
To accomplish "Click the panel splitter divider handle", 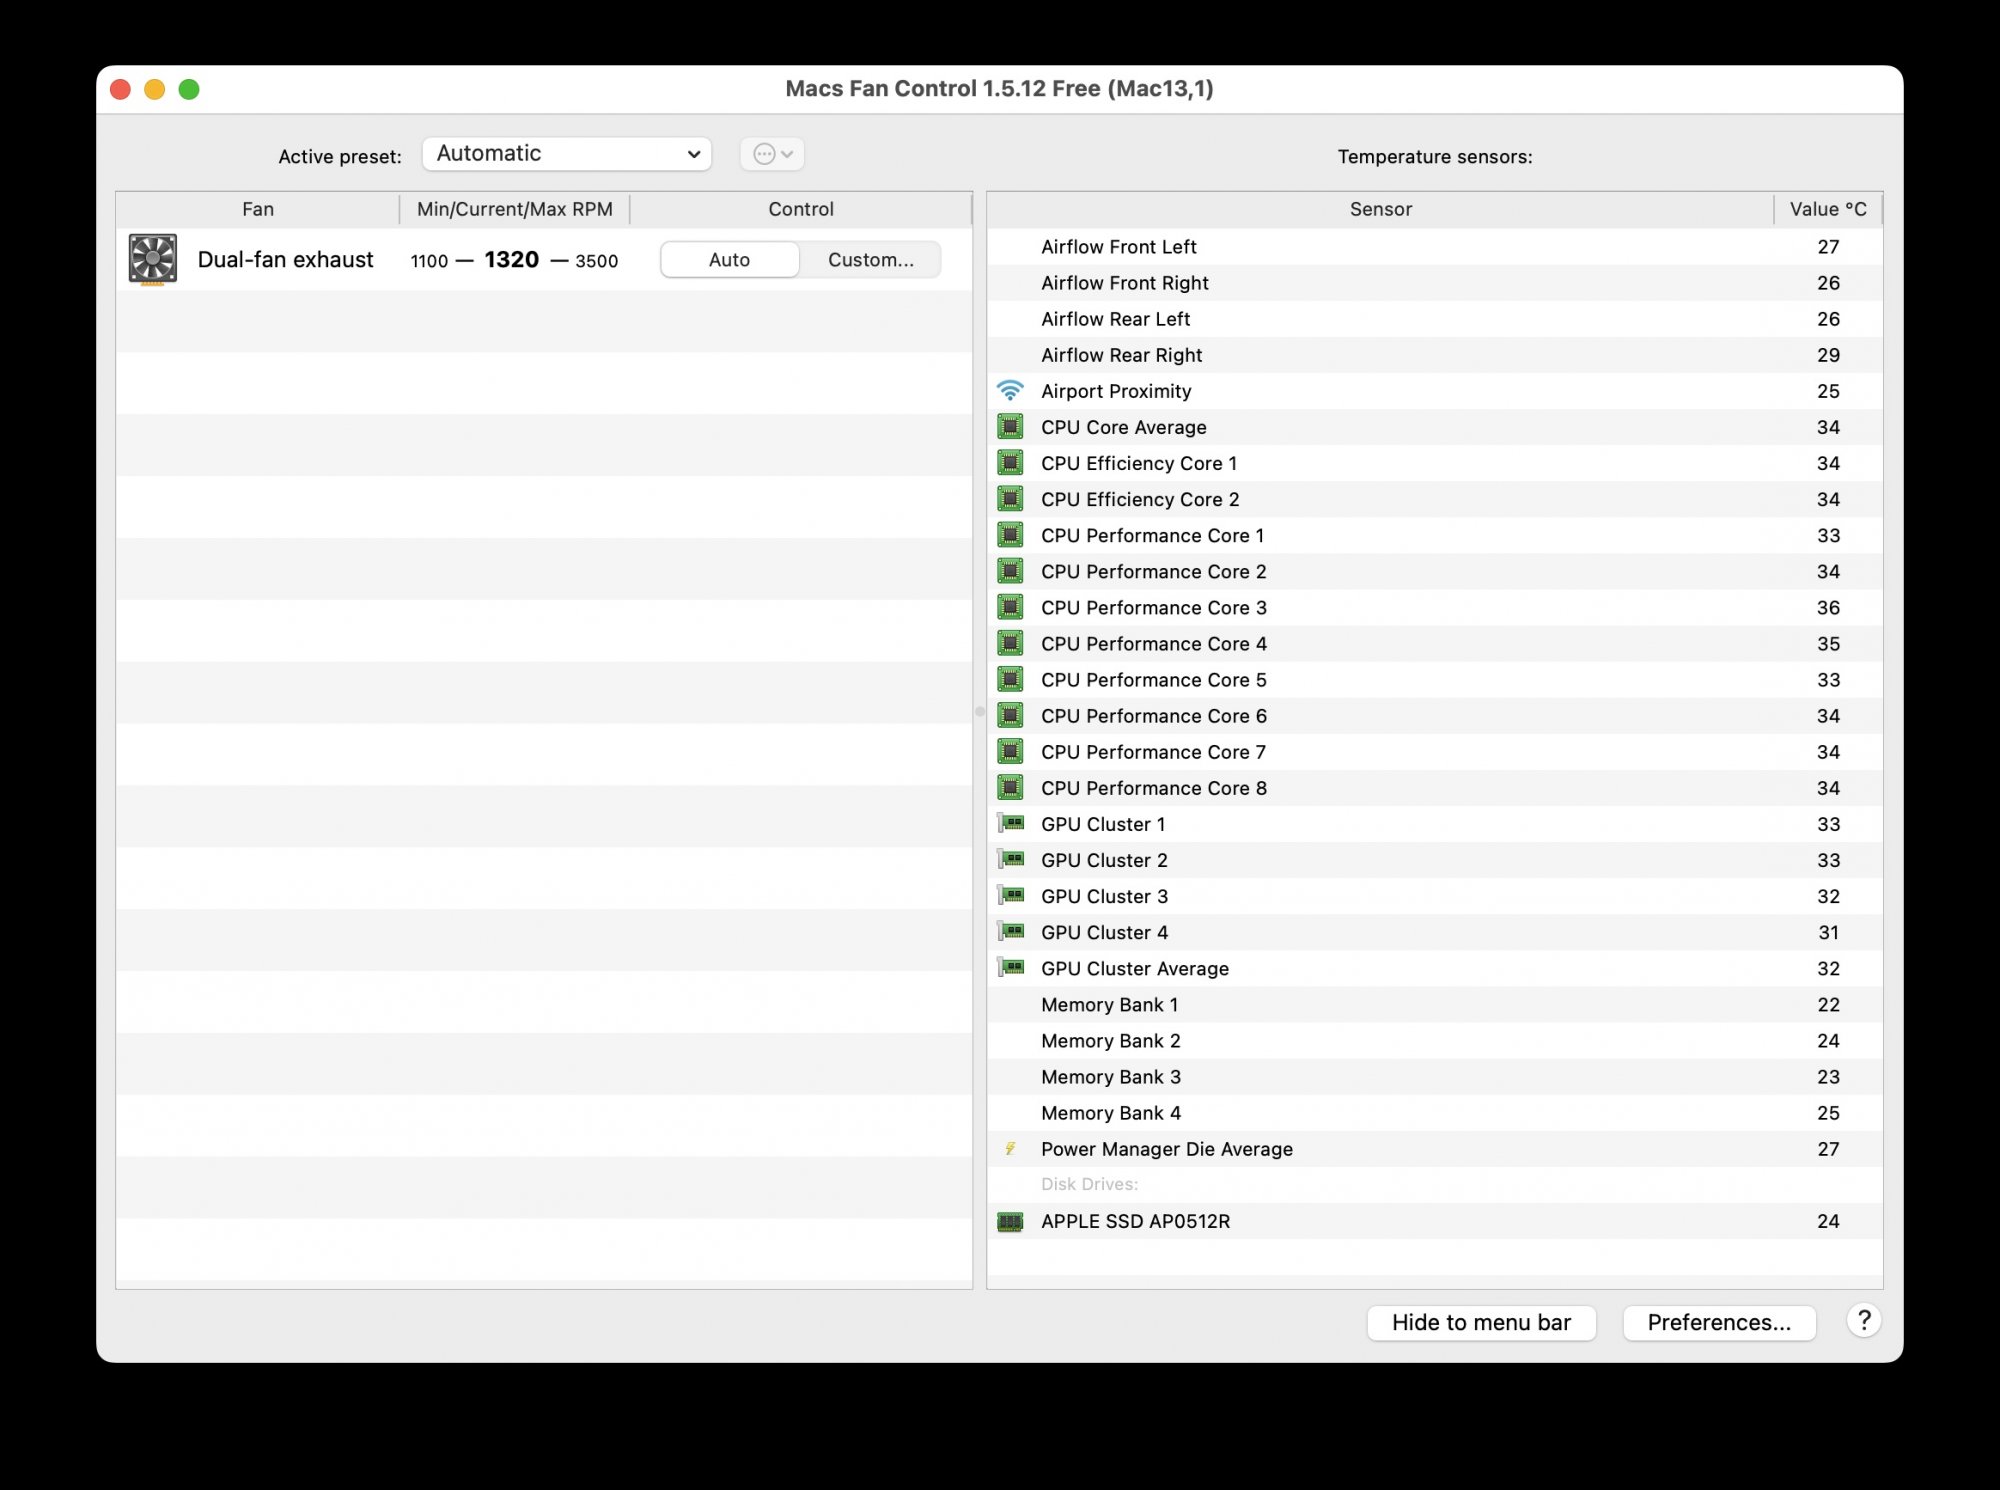I will 980,712.
